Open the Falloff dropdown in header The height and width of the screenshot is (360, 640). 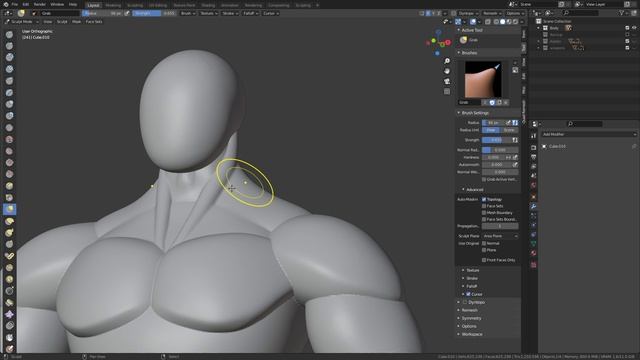pyautogui.click(x=250, y=13)
